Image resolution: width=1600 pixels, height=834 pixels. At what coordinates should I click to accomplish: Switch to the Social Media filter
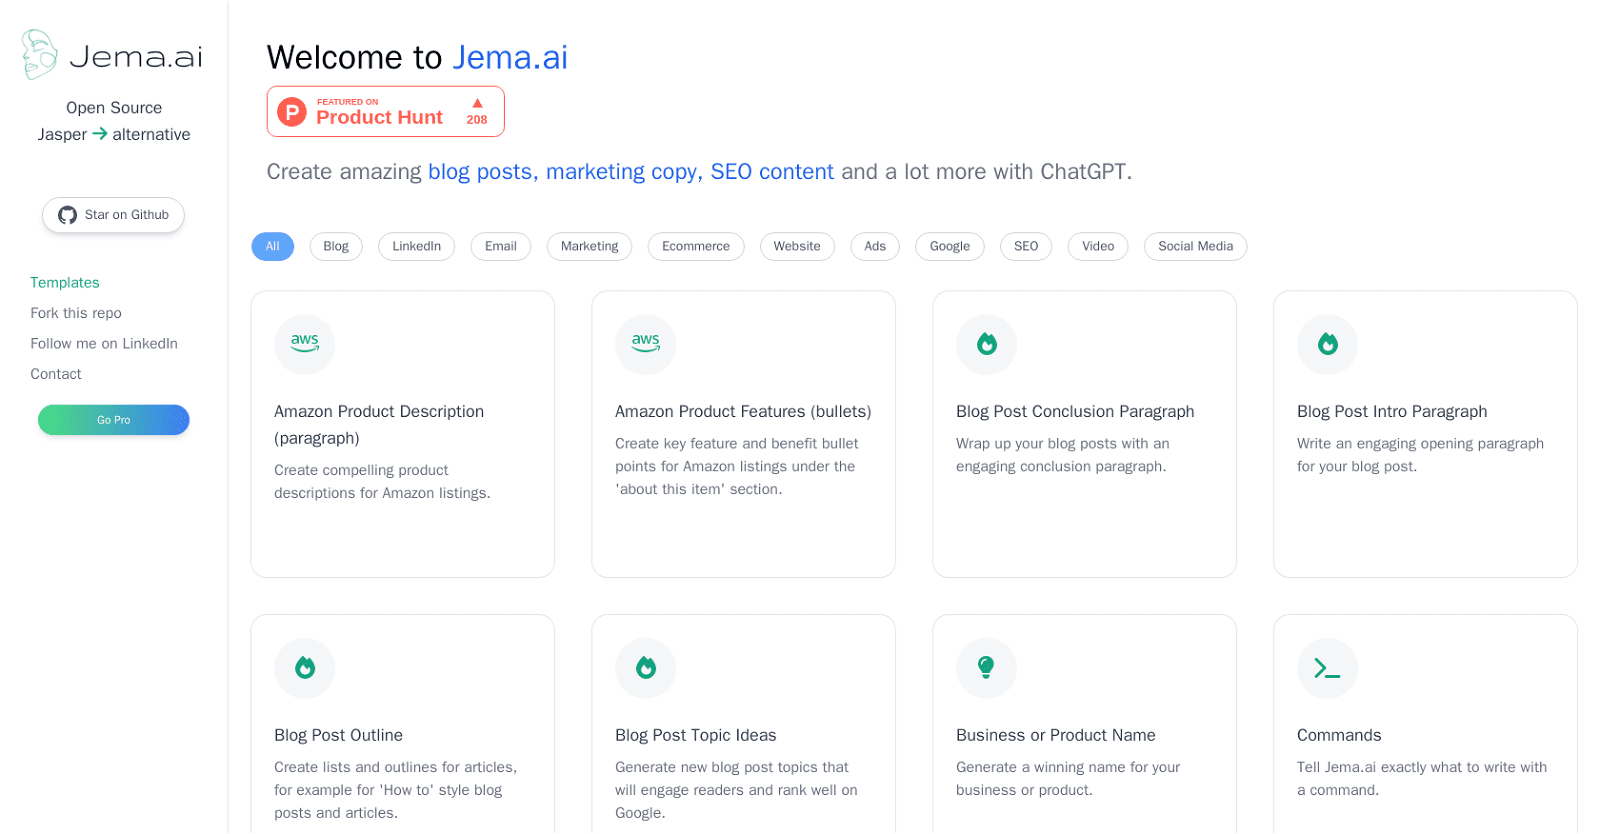coord(1195,247)
